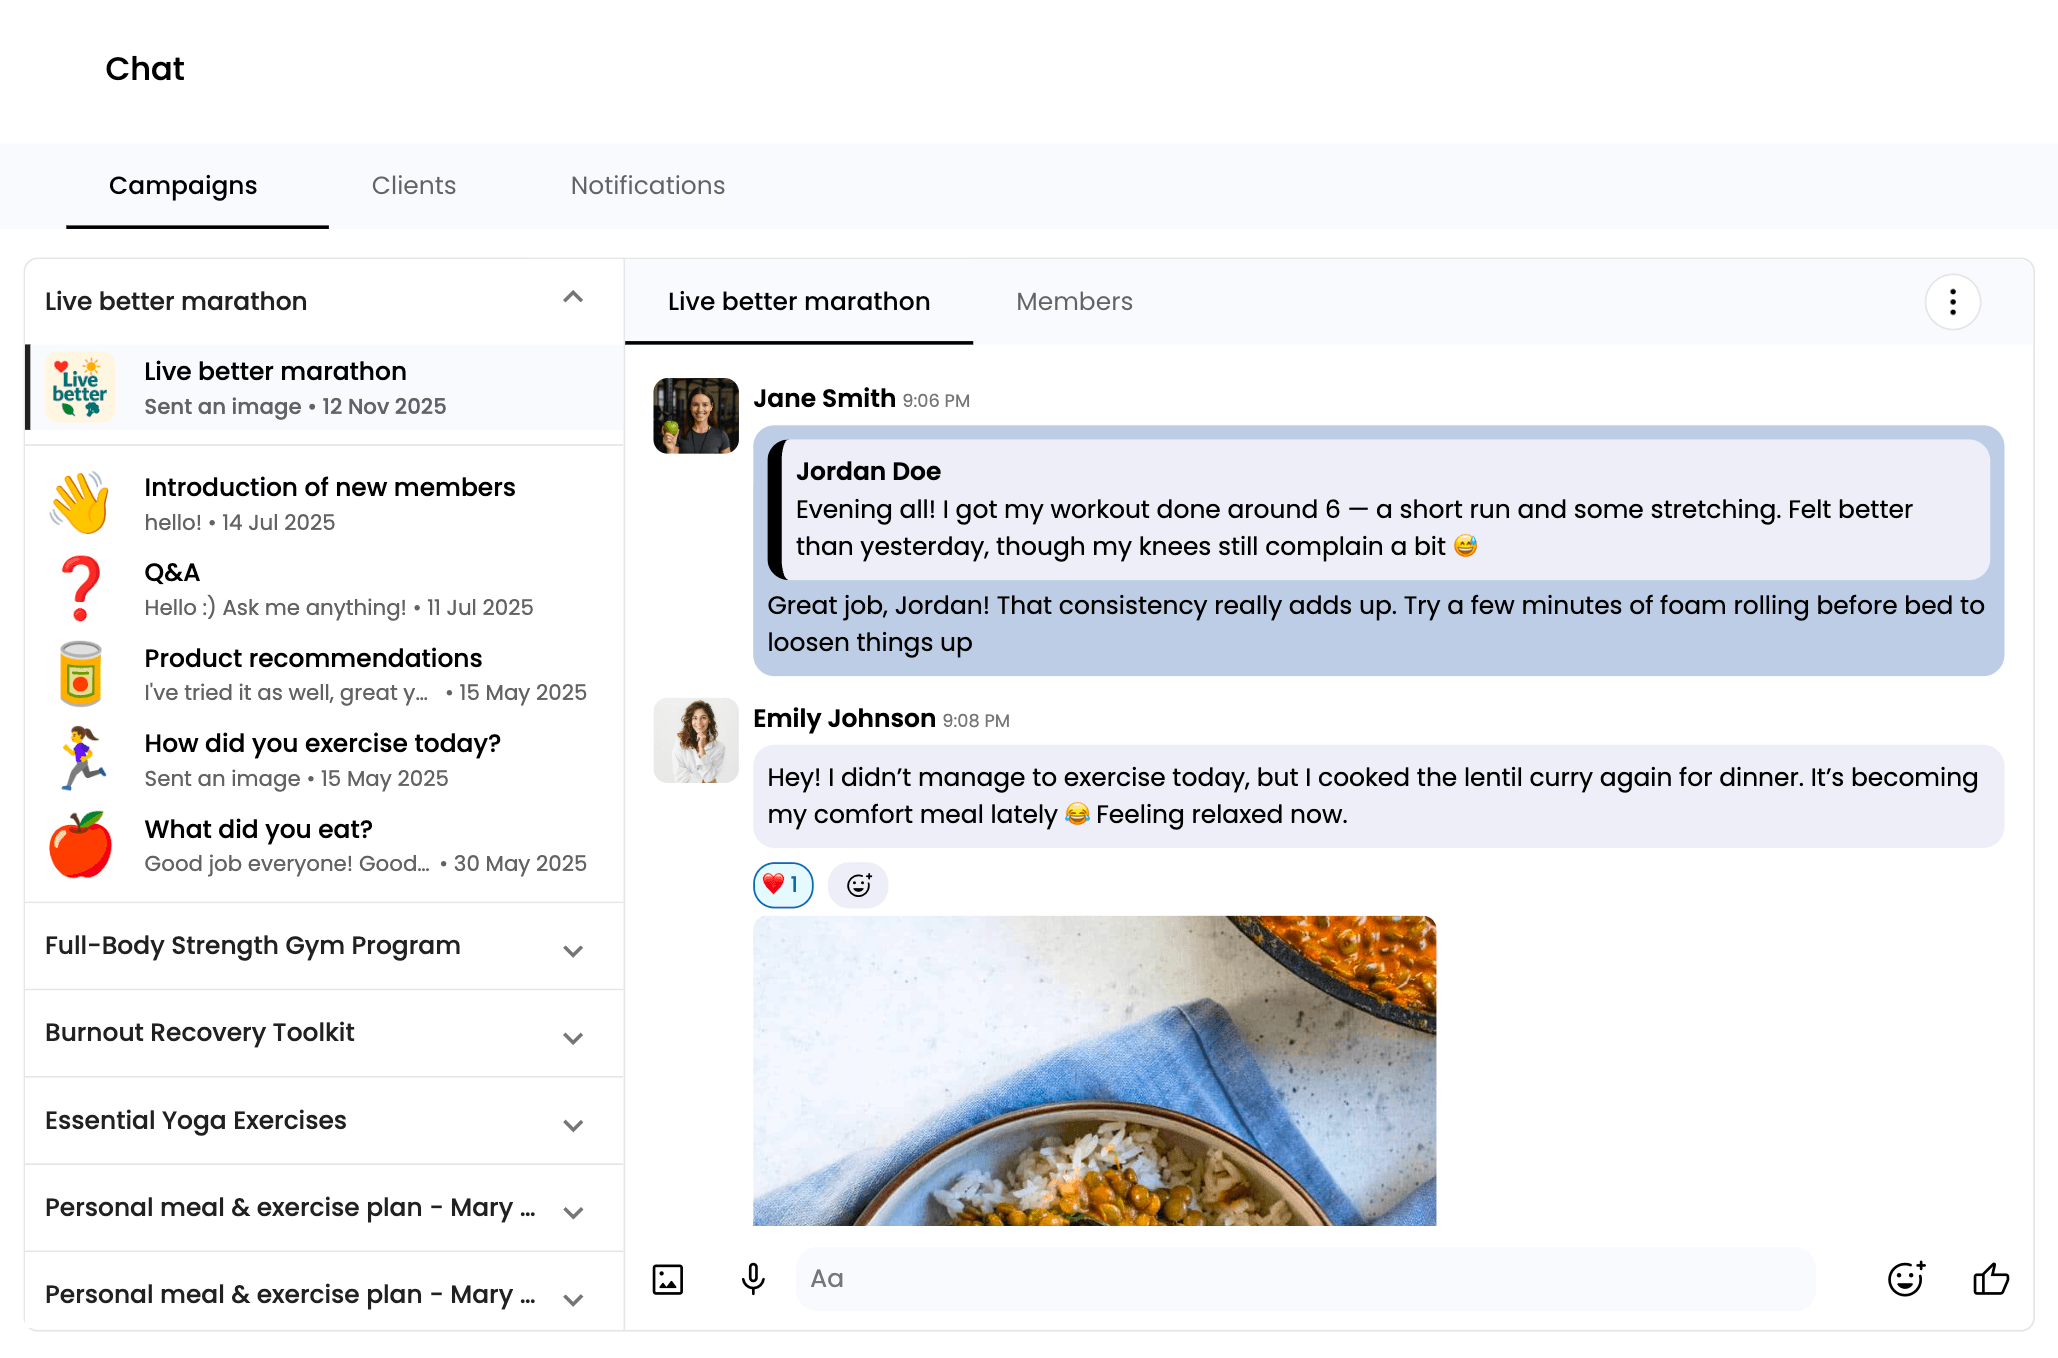Switch to the Members tab
The width and height of the screenshot is (2058, 1358).
1073,302
